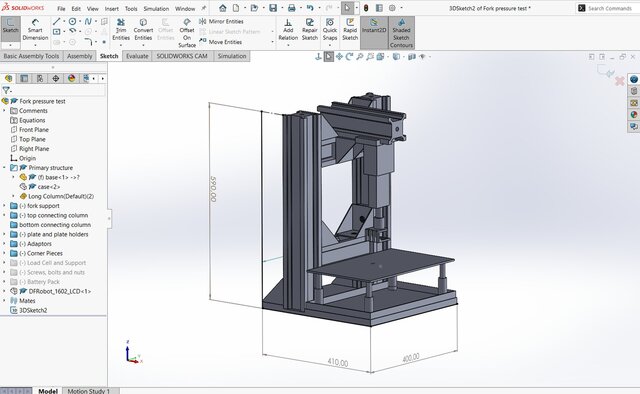Open the Insert menu
The height and width of the screenshot is (394, 640).
pyautogui.click(x=111, y=9)
